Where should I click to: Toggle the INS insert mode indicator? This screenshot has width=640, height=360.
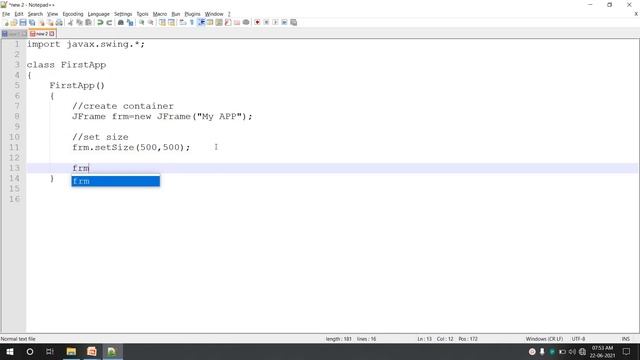(625, 339)
